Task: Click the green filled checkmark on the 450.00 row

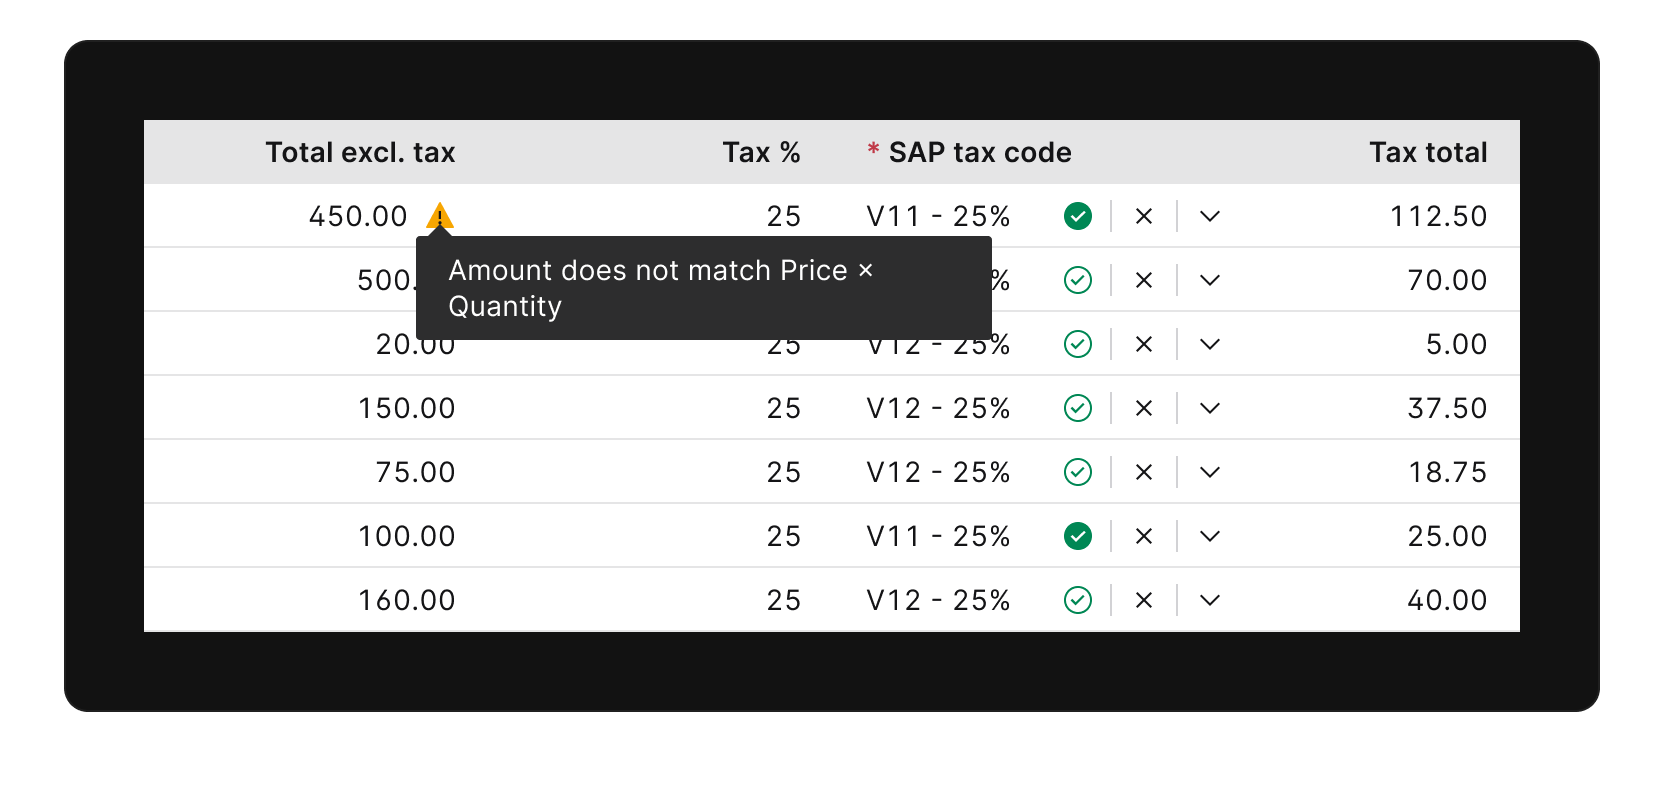Action: click(1077, 215)
